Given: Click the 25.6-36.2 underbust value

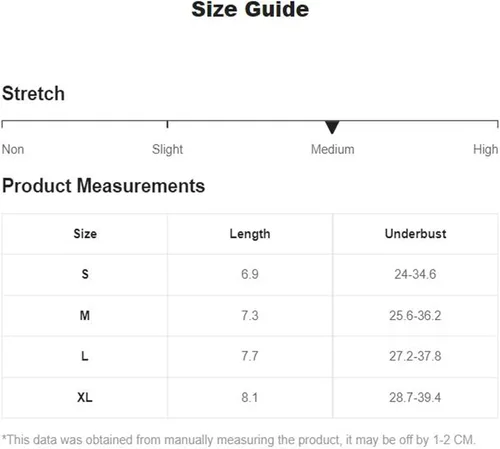Looking at the screenshot, I should pyautogui.click(x=415, y=315).
